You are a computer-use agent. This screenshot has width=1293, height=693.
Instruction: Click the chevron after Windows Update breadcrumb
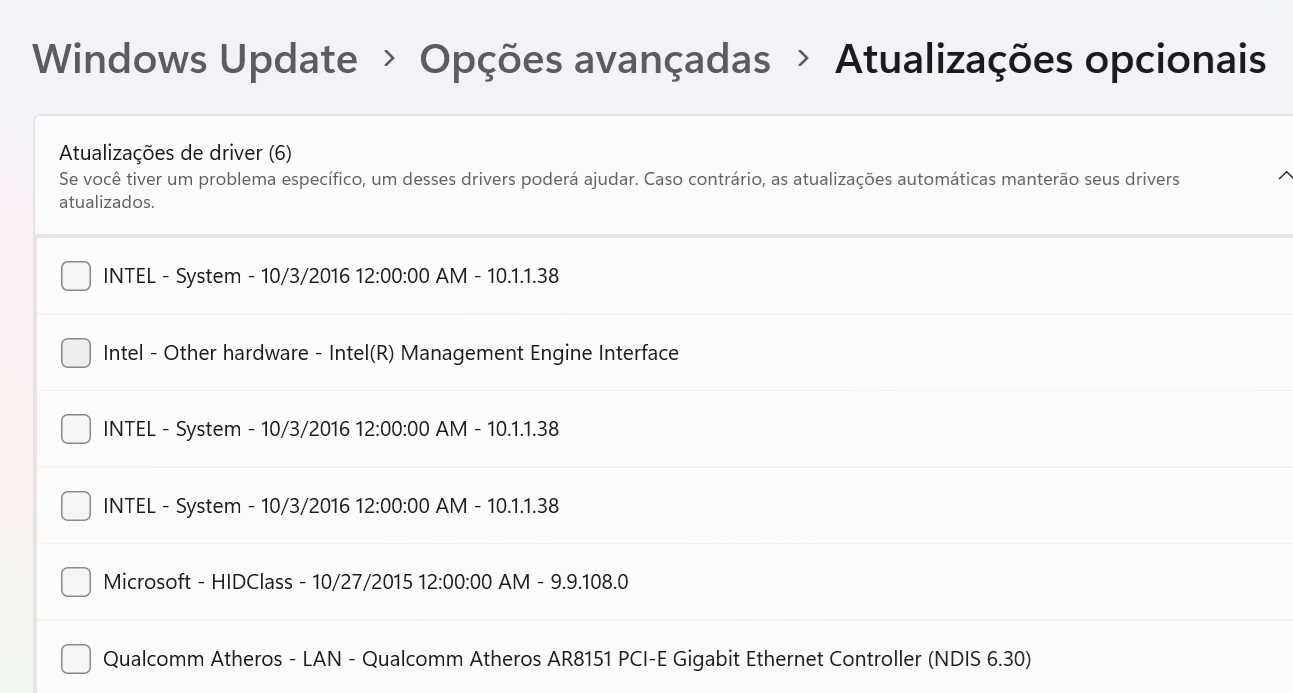click(389, 59)
